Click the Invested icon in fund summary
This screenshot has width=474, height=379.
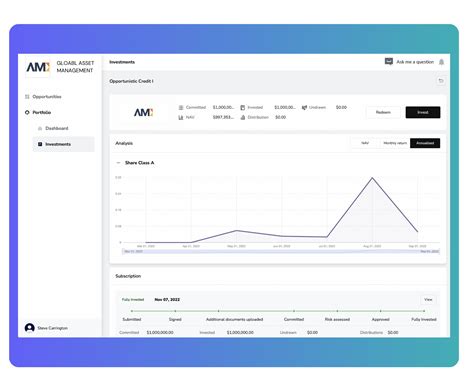[243, 107]
